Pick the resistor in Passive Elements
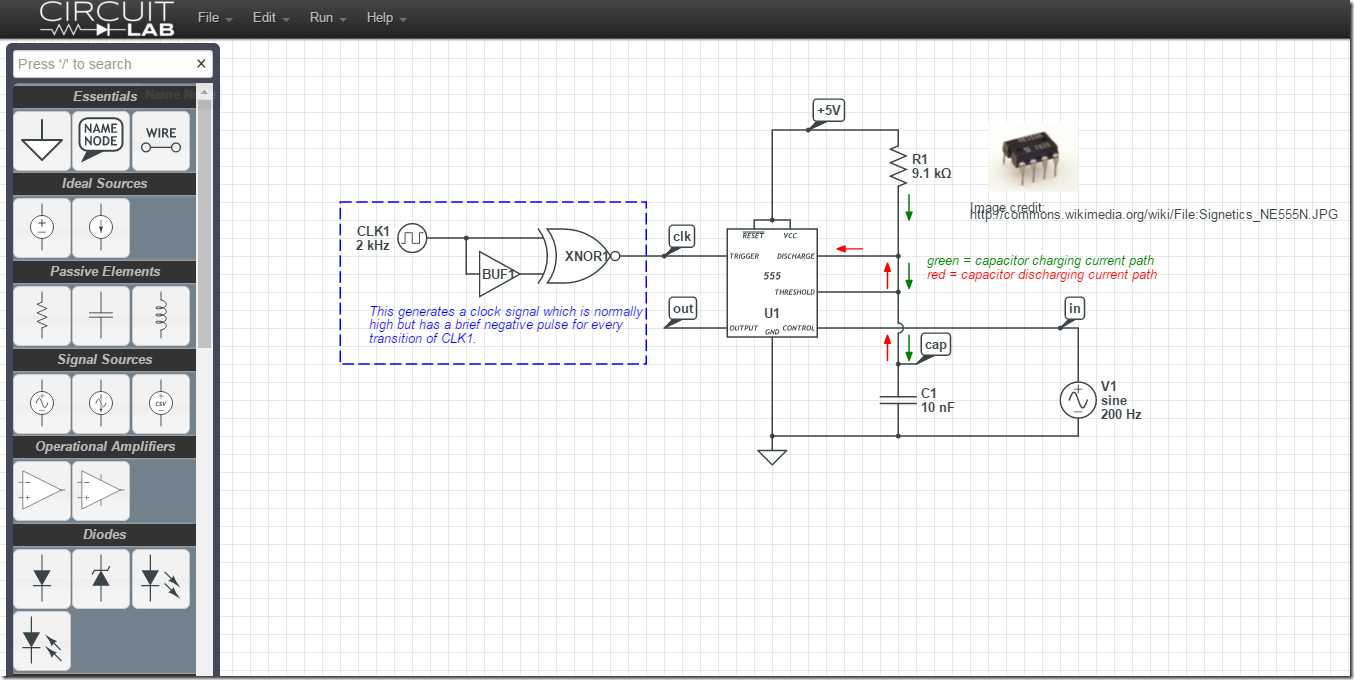The image size is (1354, 680). coord(42,314)
